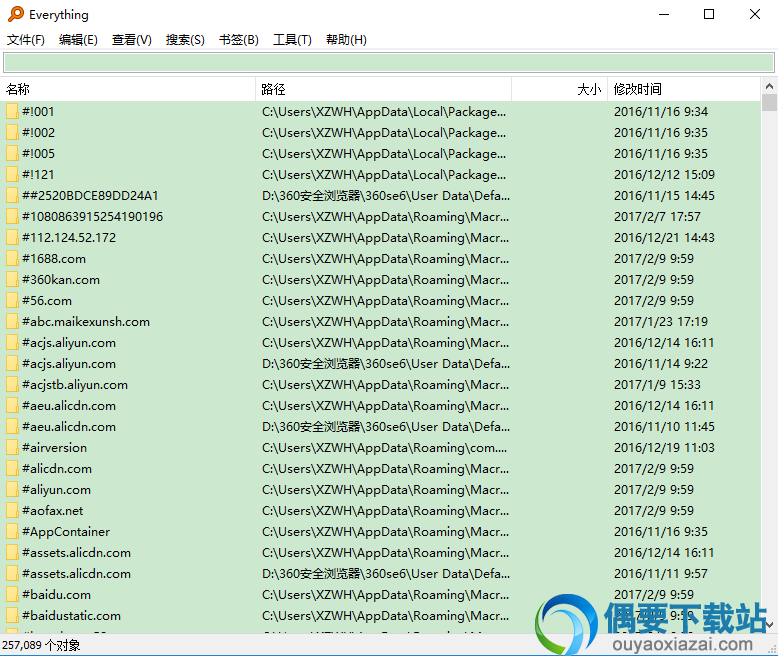Viewport: 778px width, 656px height.
Task: Click folder icon of #1080863915254190196
Action: pyautogui.click(x=12, y=216)
